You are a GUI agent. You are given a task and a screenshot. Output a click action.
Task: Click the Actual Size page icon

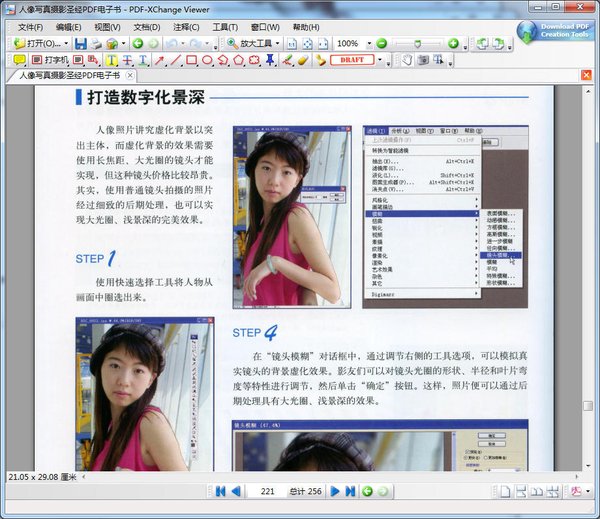coord(292,44)
